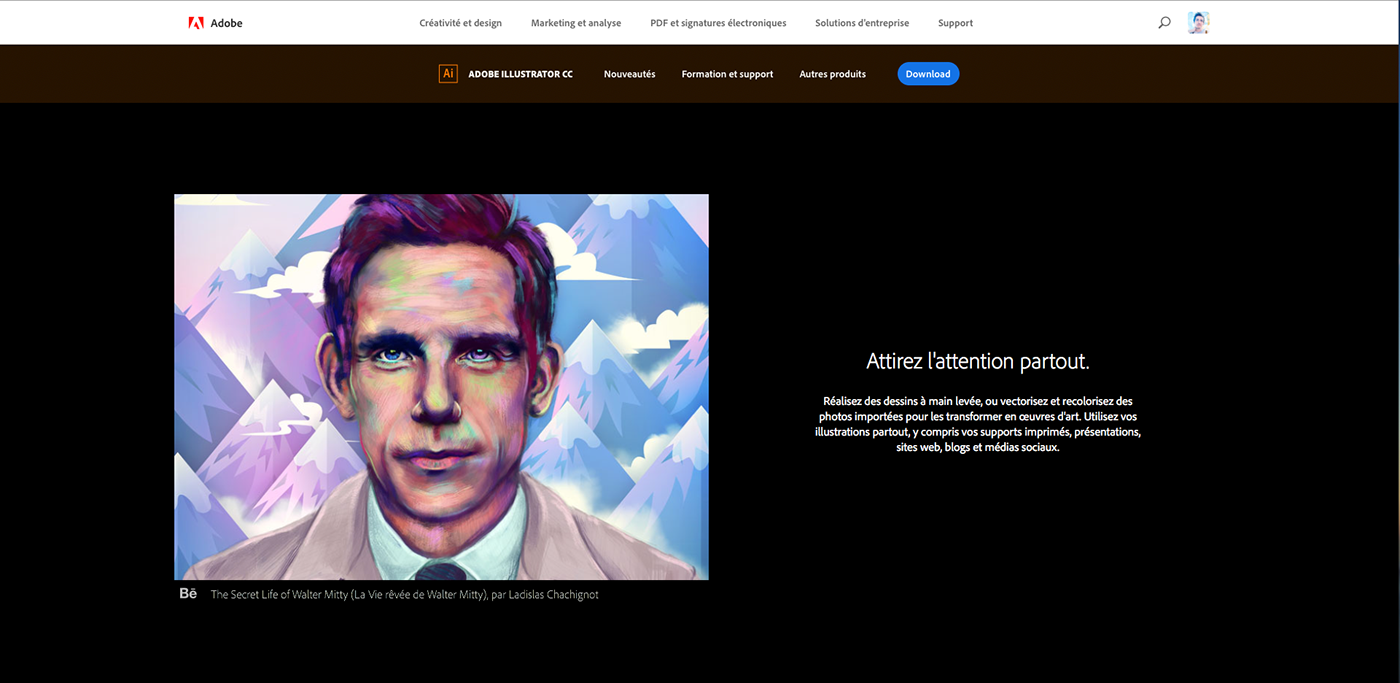Click the ADOBE ILLUSTRATOR CC title link
This screenshot has height=683, width=1400.
click(x=520, y=74)
